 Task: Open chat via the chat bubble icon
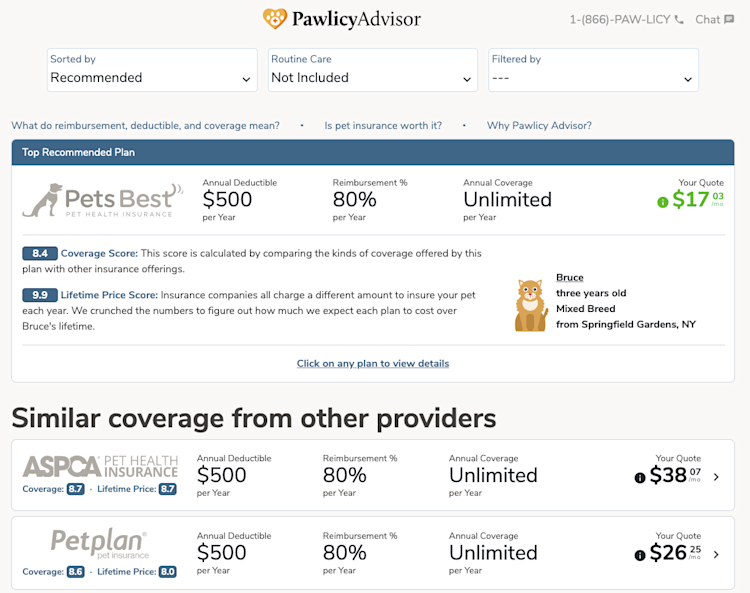729,19
